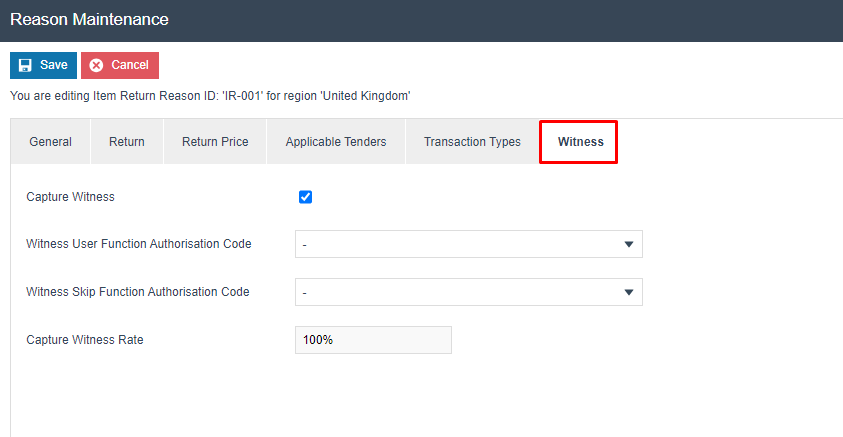Click the Capture Witness Rate field
The image size is (843, 437).
click(x=373, y=340)
